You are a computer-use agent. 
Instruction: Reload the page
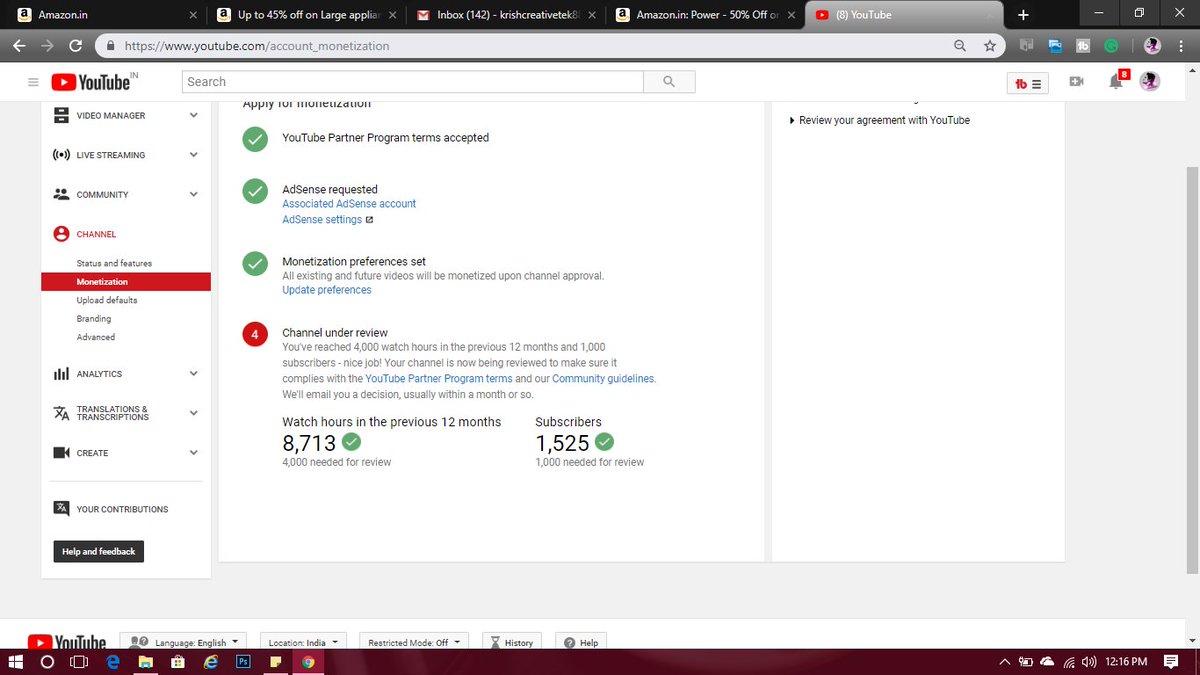(x=76, y=46)
